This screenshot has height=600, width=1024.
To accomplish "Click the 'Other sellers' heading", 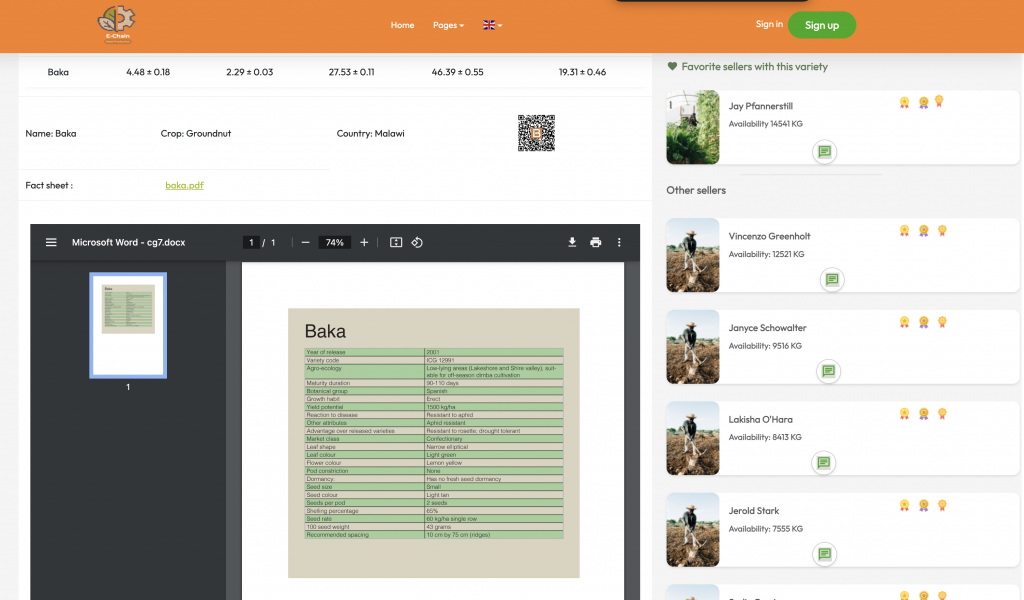I will pyautogui.click(x=696, y=190).
